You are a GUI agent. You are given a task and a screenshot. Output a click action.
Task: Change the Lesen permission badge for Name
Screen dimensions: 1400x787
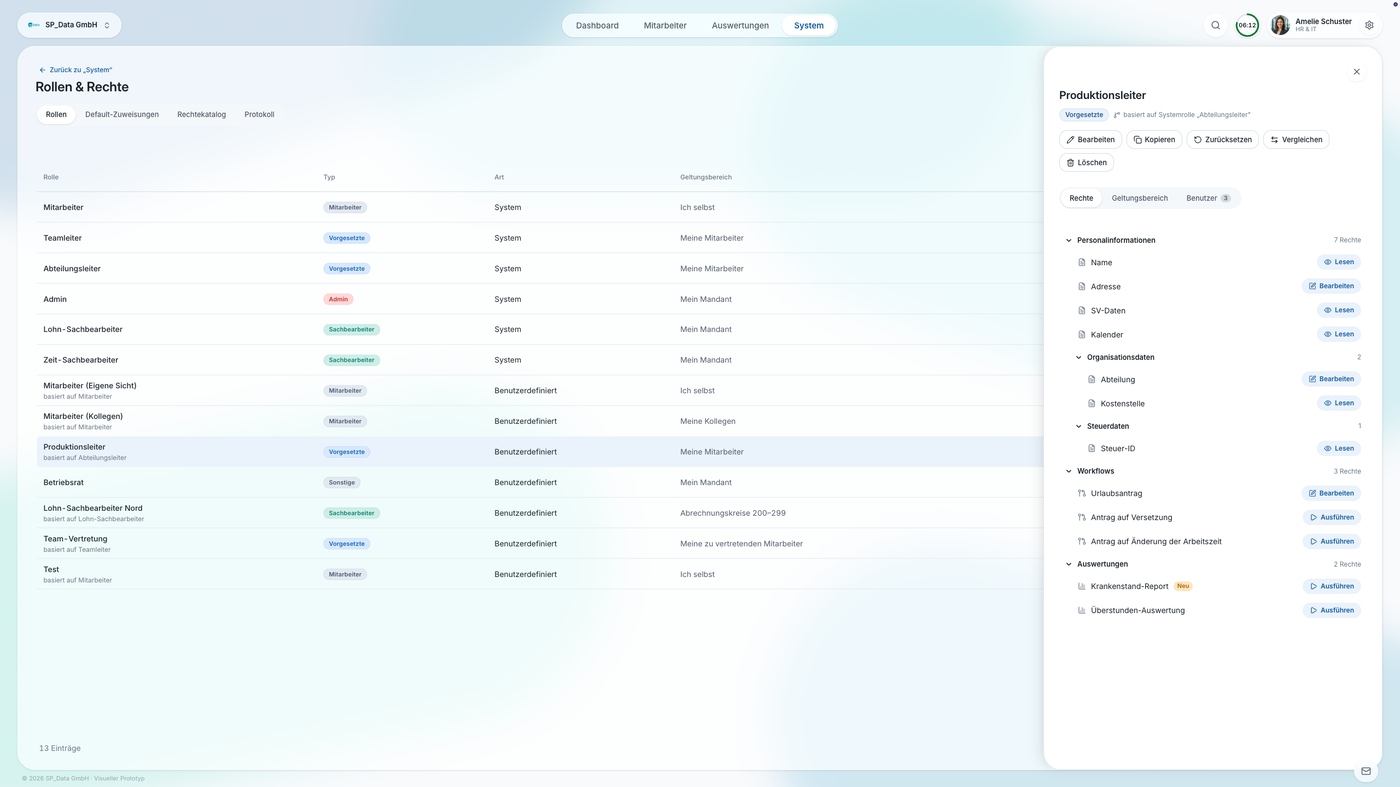(1339, 262)
